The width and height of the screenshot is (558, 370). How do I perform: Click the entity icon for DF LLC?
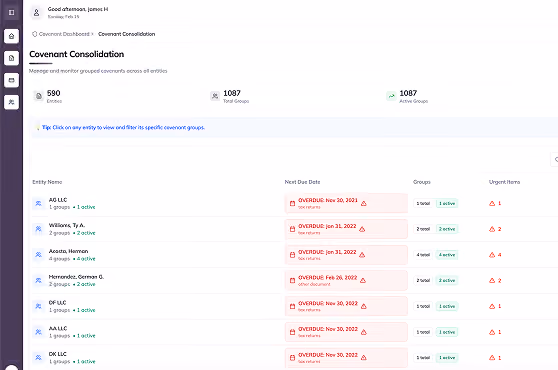pos(38,306)
